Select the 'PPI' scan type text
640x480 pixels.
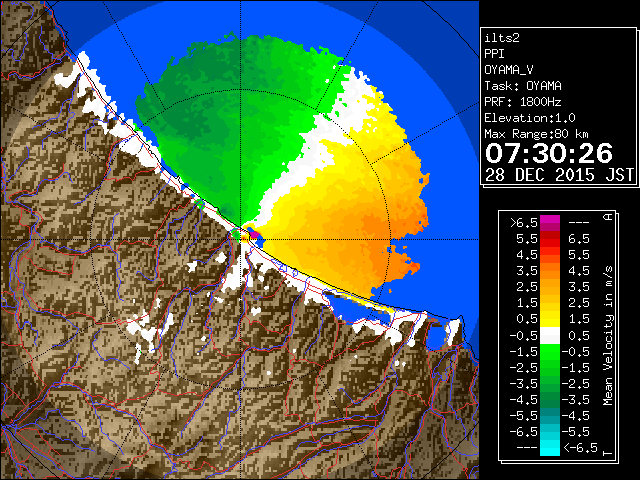[494, 54]
